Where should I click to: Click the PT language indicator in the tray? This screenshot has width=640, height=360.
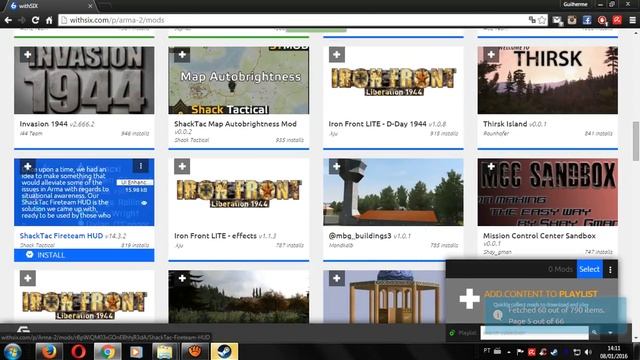[x=487, y=351]
